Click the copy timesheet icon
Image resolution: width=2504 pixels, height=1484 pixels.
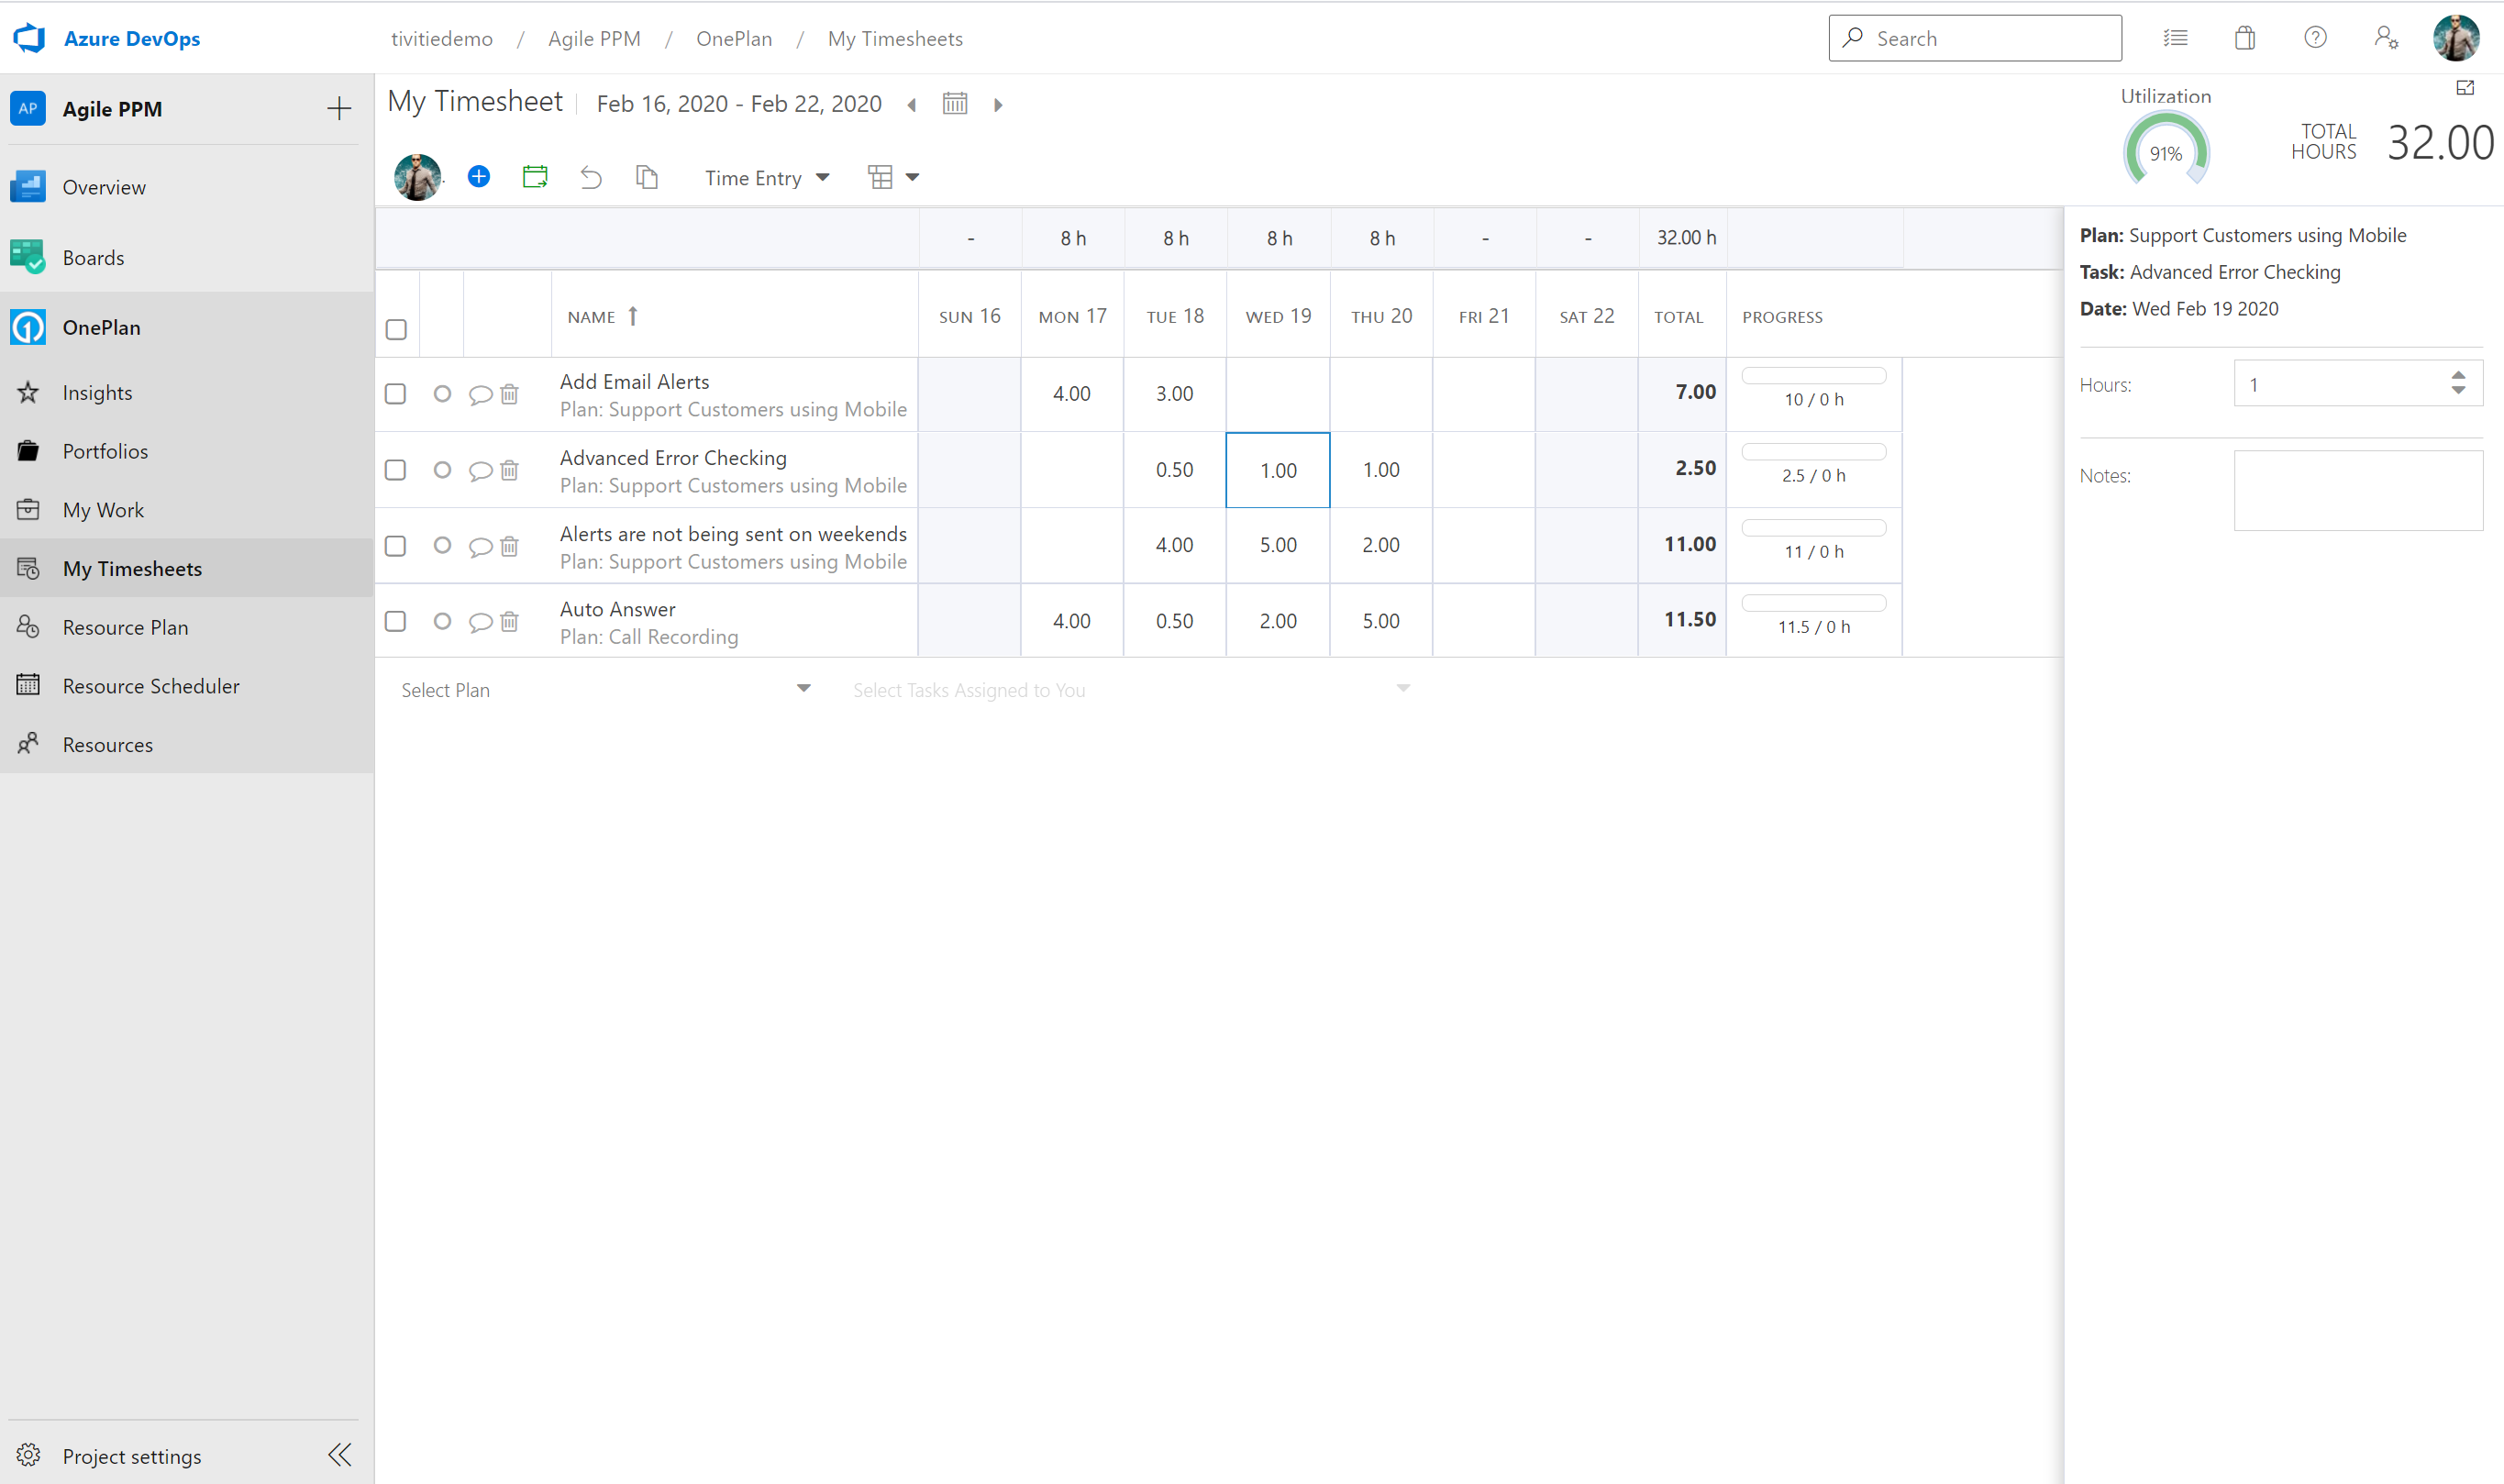647,177
